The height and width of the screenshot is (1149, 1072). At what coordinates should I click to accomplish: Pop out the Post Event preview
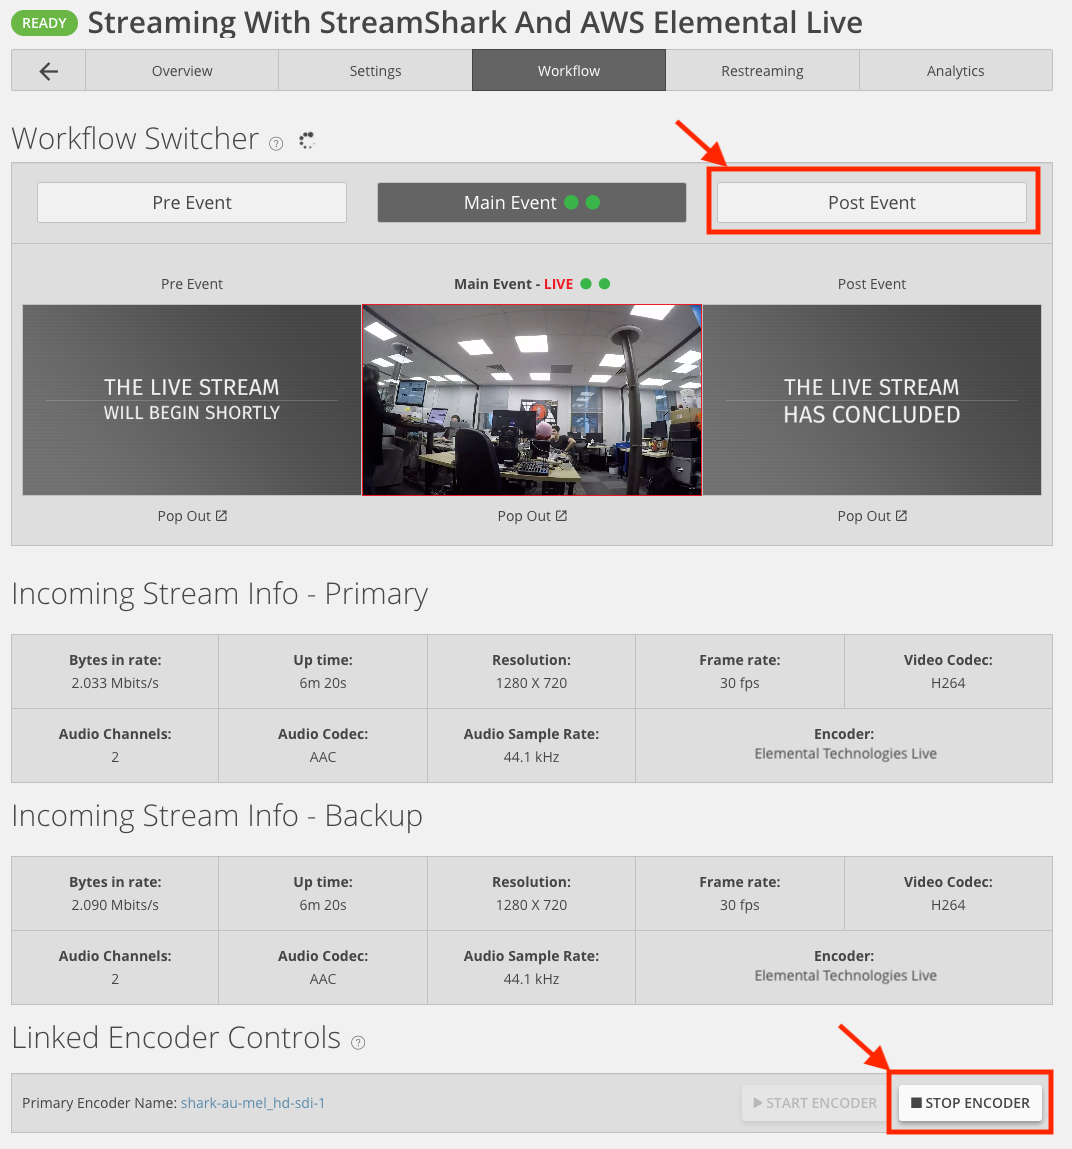pos(872,516)
